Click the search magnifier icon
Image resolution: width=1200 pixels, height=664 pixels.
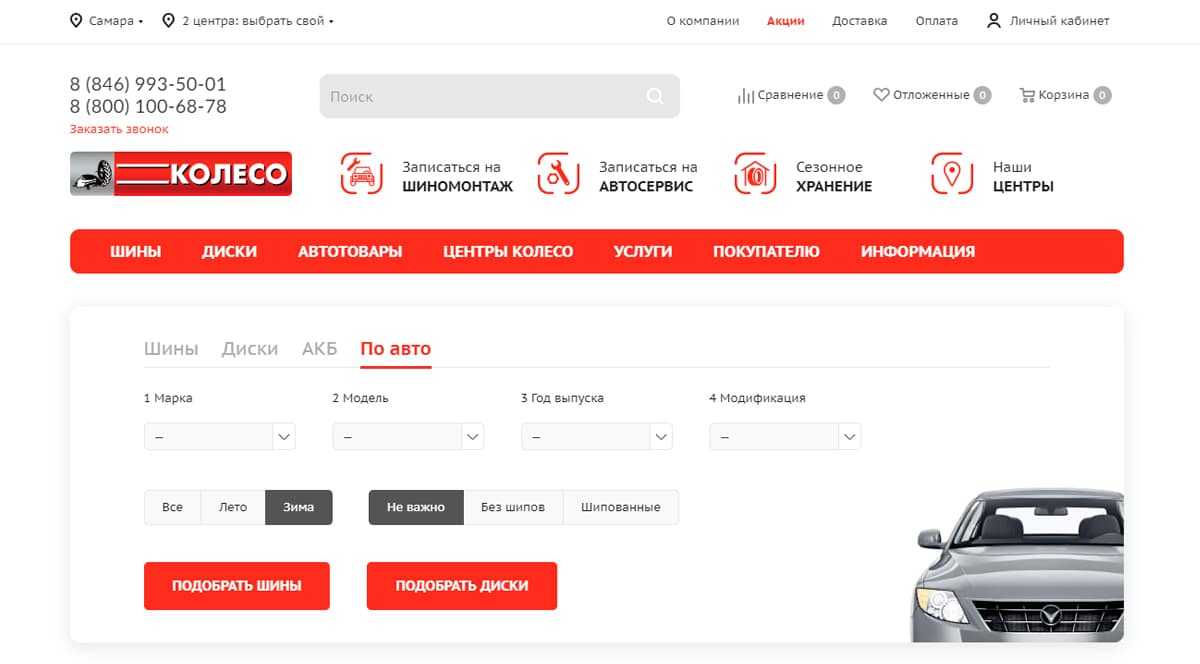pyautogui.click(x=655, y=96)
